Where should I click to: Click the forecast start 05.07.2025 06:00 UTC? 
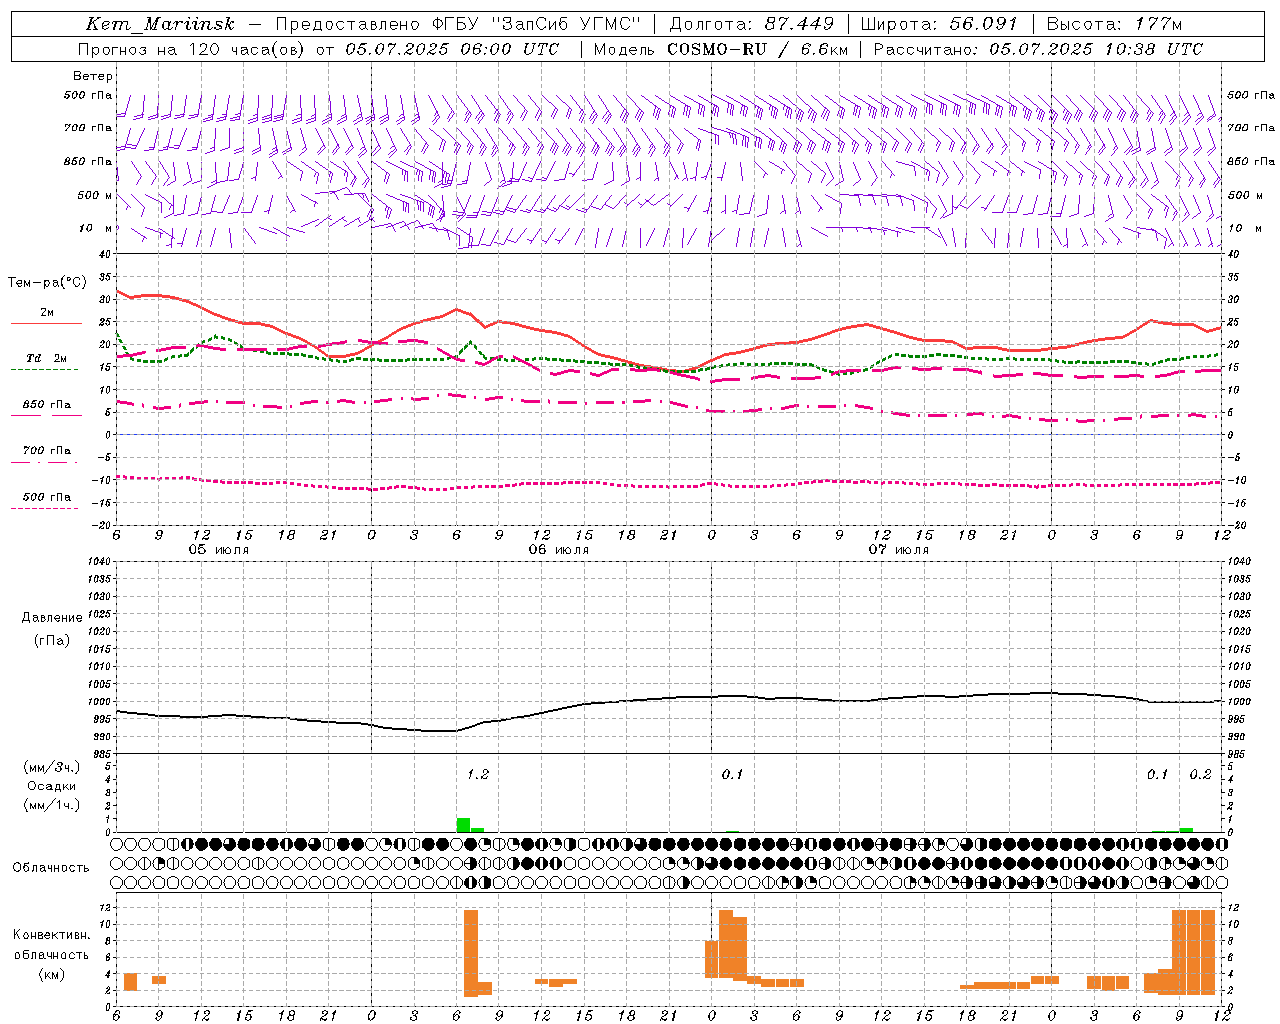(452, 49)
